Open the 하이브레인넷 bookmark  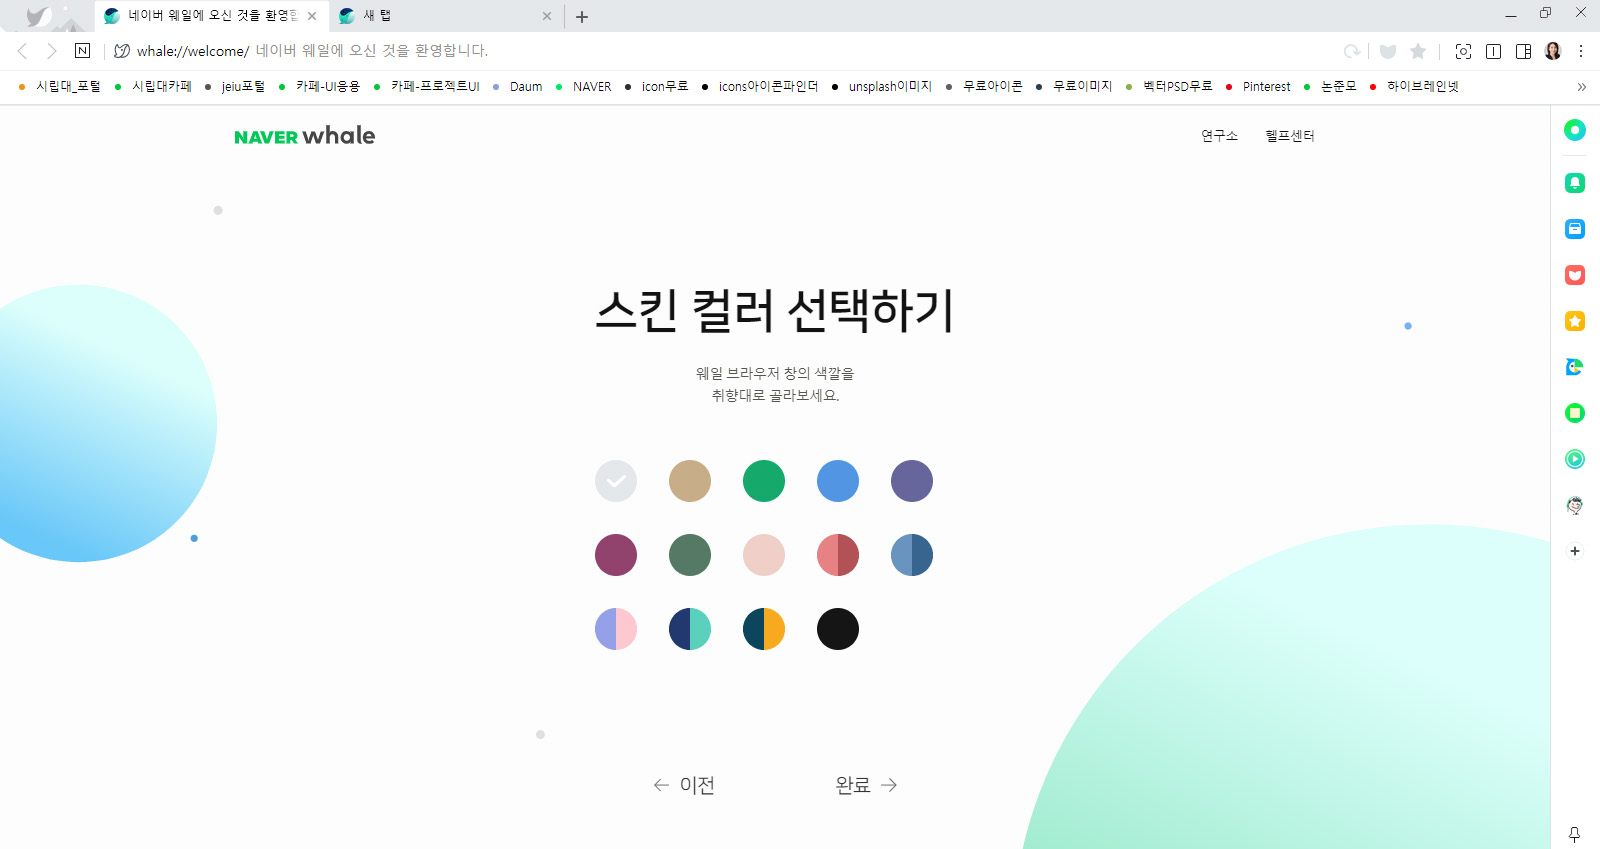(1415, 87)
